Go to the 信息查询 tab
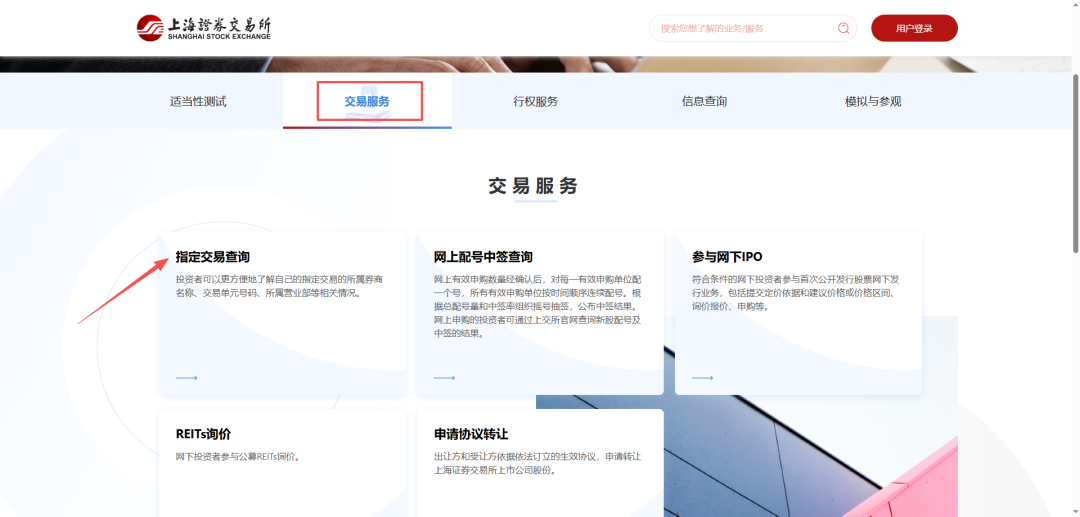This screenshot has height=517, width=1080. [x=704, y=101]
